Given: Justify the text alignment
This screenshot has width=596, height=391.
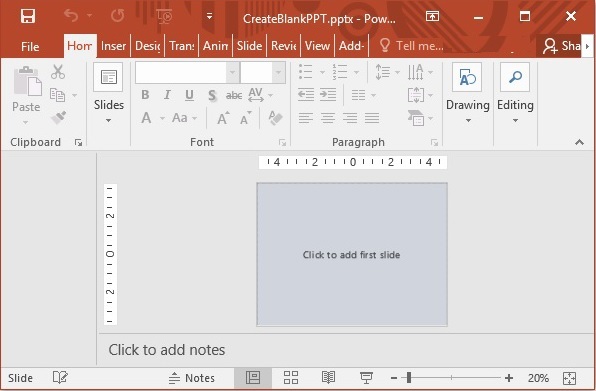Looking at the screenshot, I should (372, 118).
